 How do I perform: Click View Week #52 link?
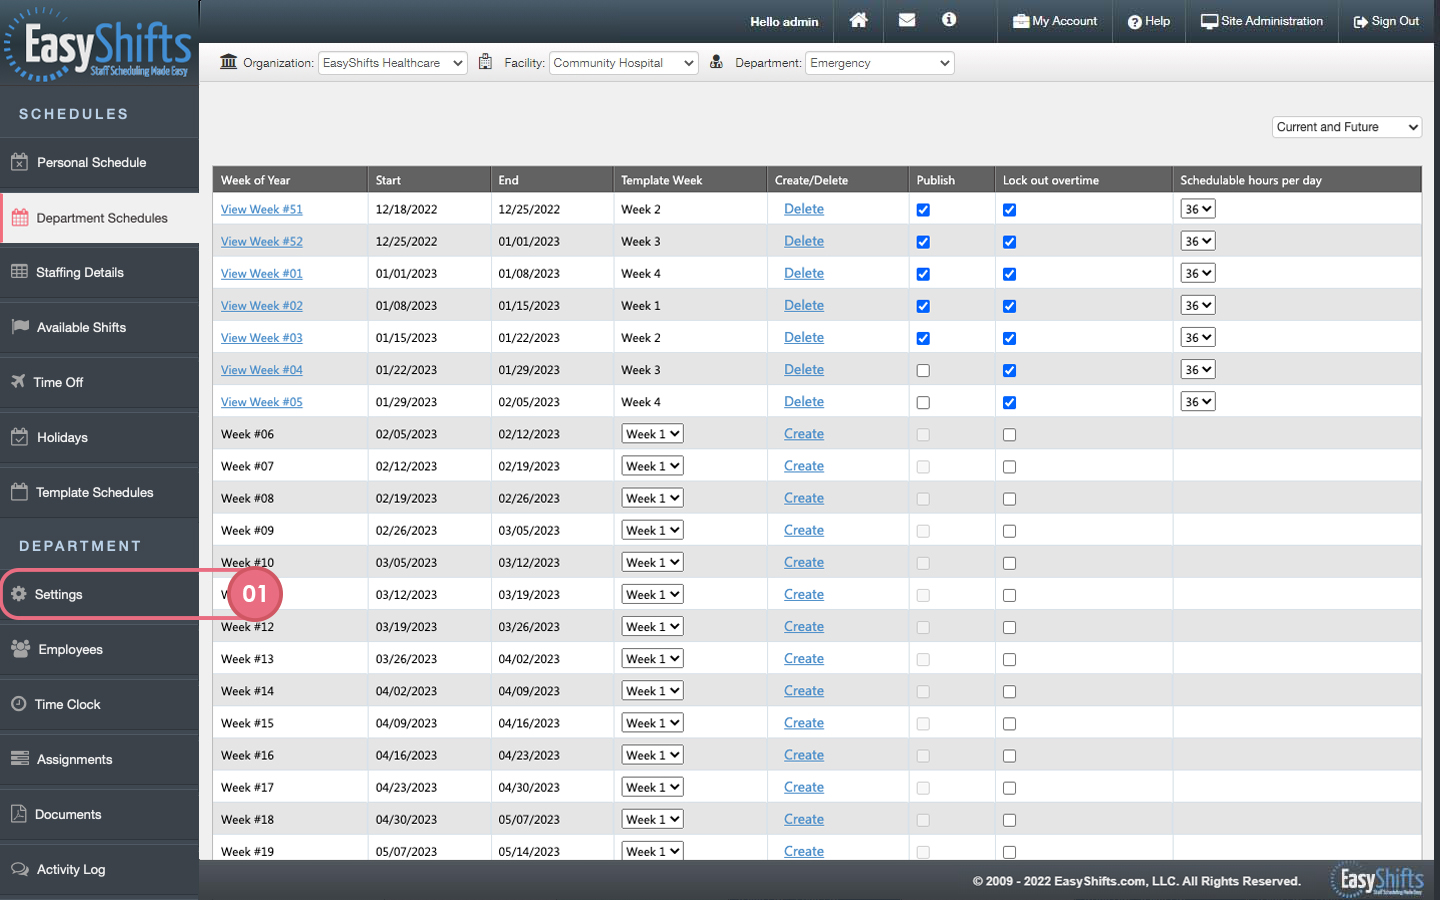click(x=261, y=242)
